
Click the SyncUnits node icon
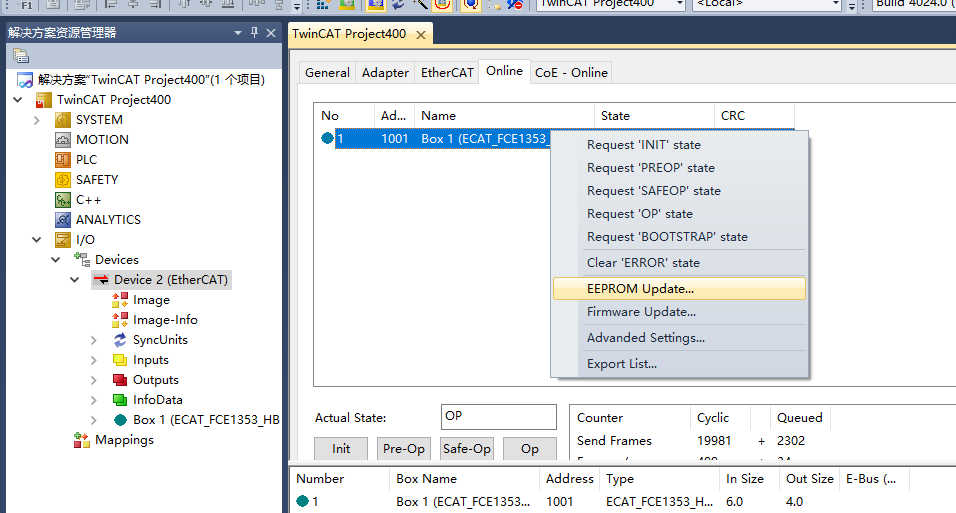(x=120, y=340)
